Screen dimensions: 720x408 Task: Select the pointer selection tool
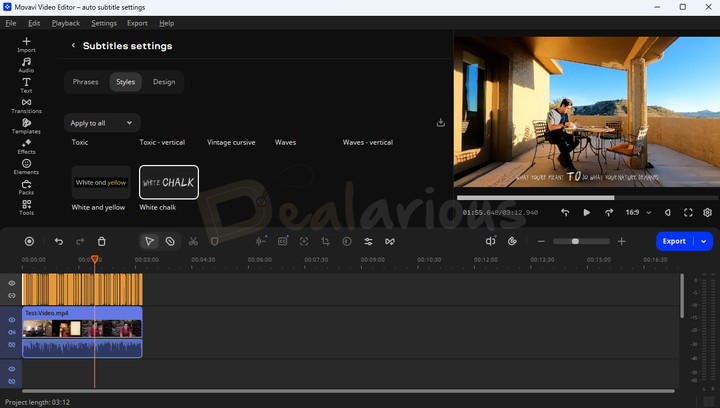pyautogui.click(x=149, y=241)
